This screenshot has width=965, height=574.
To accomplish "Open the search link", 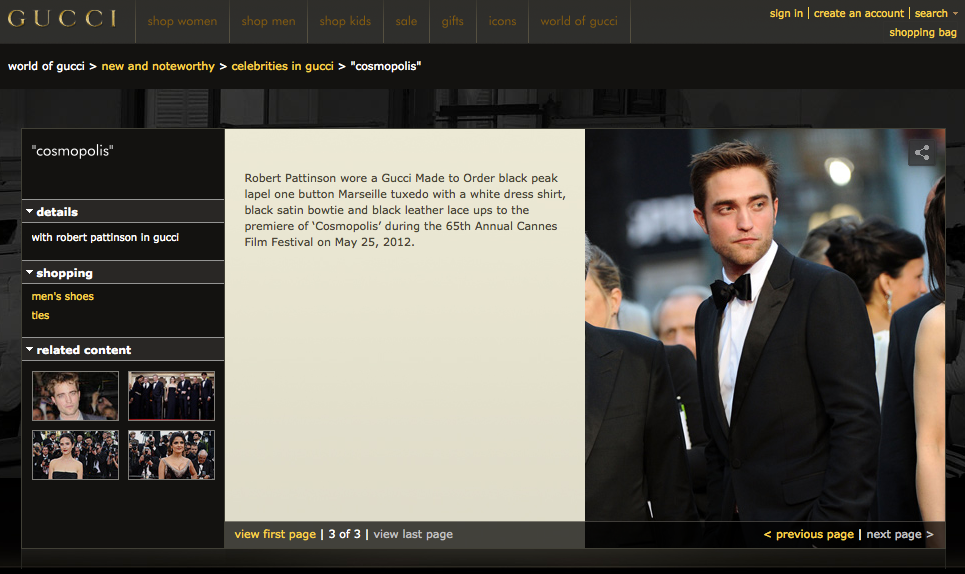I will coord(931,14).
